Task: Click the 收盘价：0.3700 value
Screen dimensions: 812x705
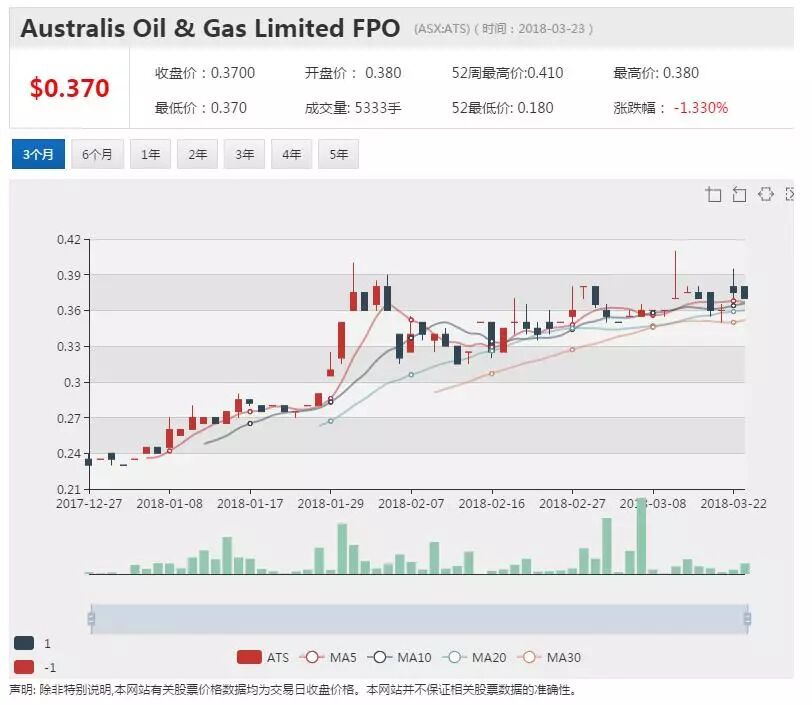Action: tap(205, 73)
